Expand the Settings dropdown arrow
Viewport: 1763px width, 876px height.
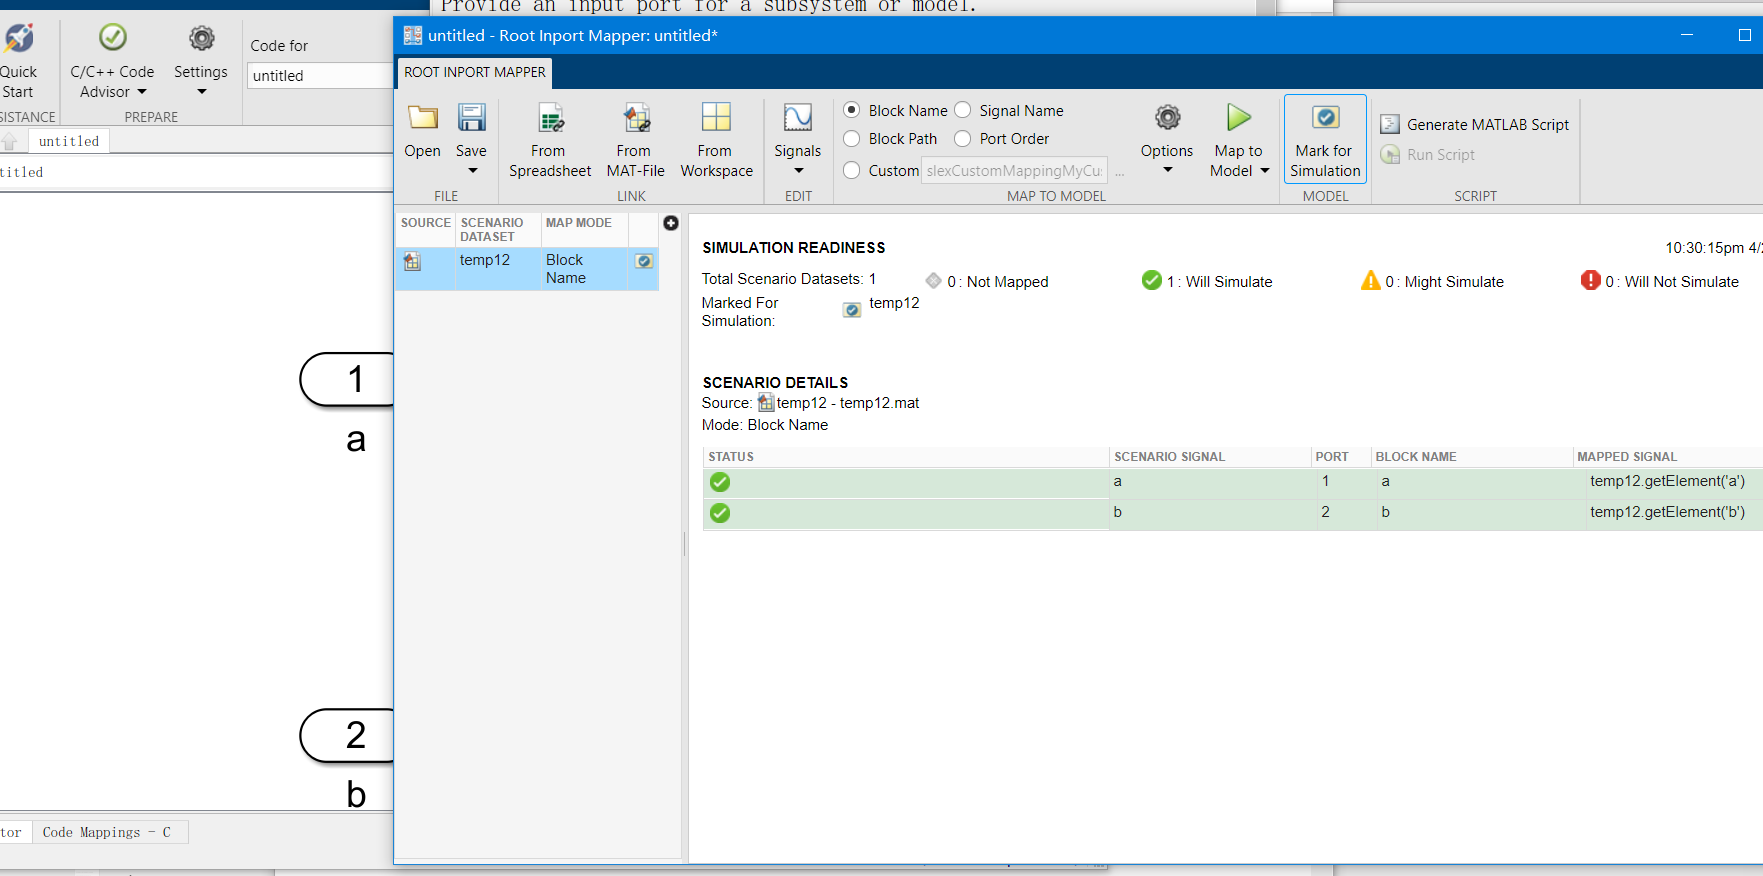coord(202,92)
